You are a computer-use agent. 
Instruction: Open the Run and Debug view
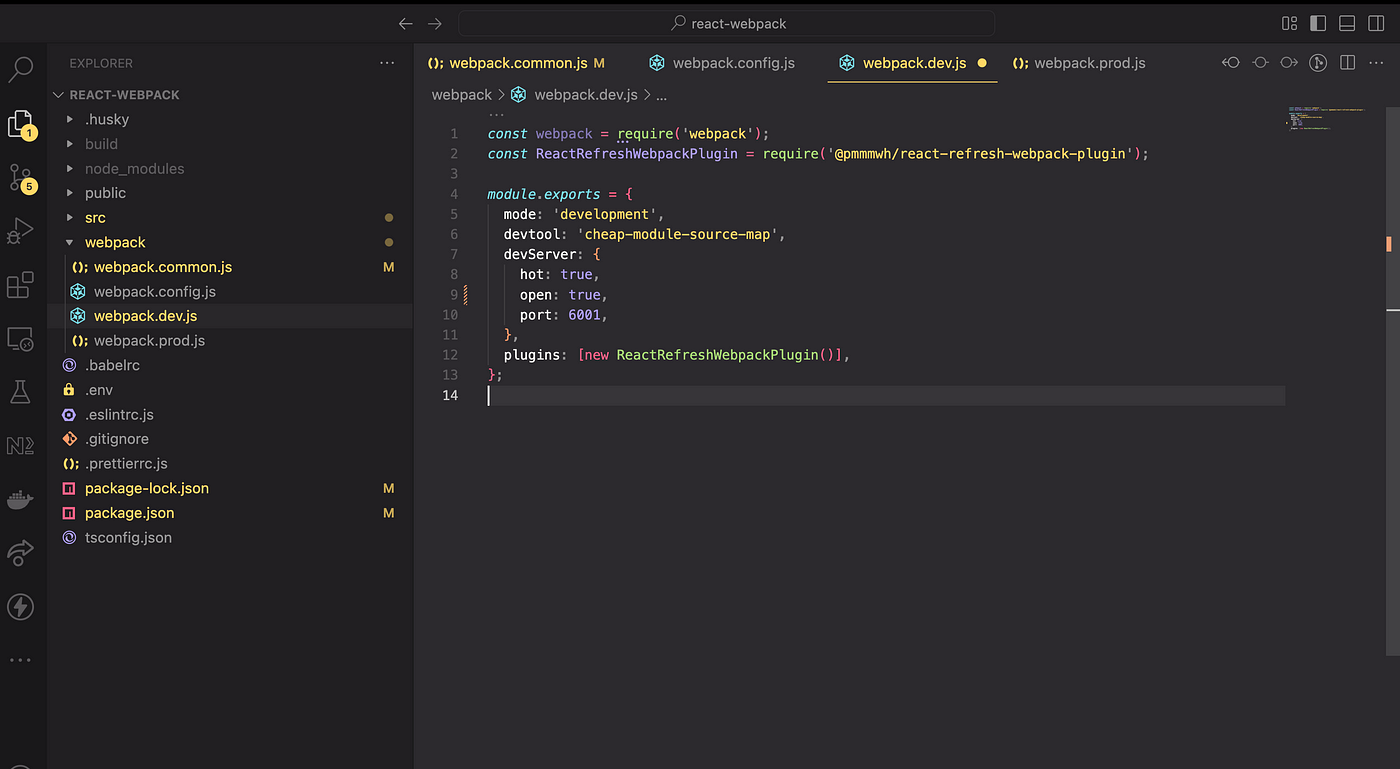20,231
